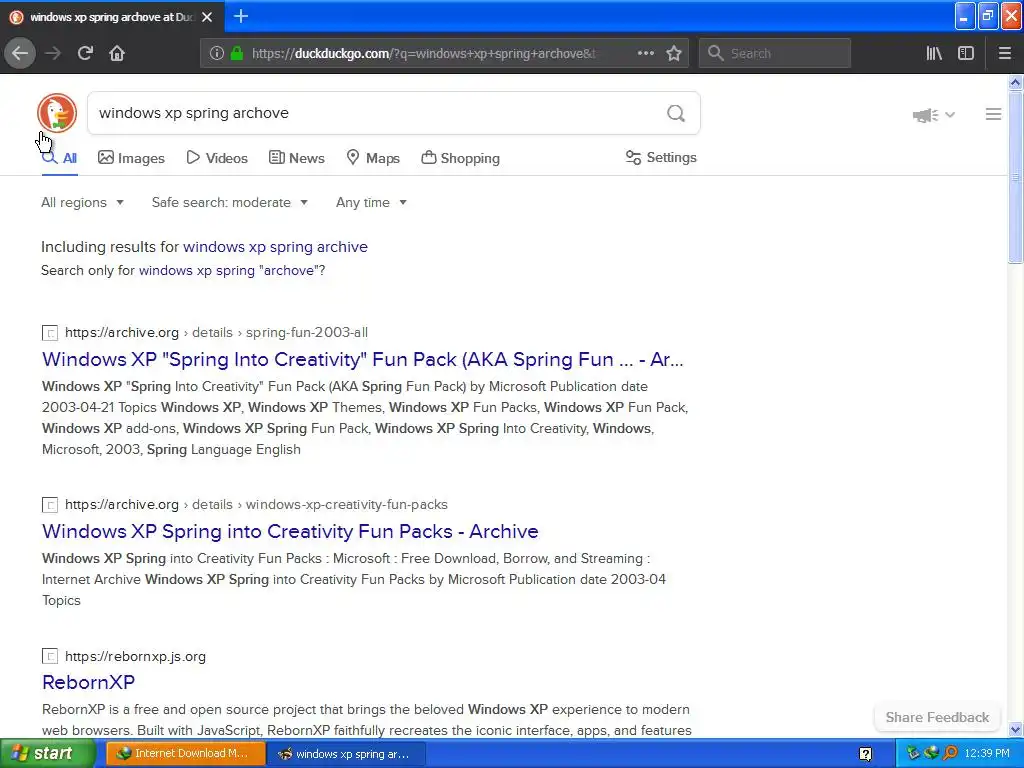This screenshot has height=768, width=1024.
Task: Open Windows XP Spring into Creativity Fun Packs - Archive
Action: (290, 532)
